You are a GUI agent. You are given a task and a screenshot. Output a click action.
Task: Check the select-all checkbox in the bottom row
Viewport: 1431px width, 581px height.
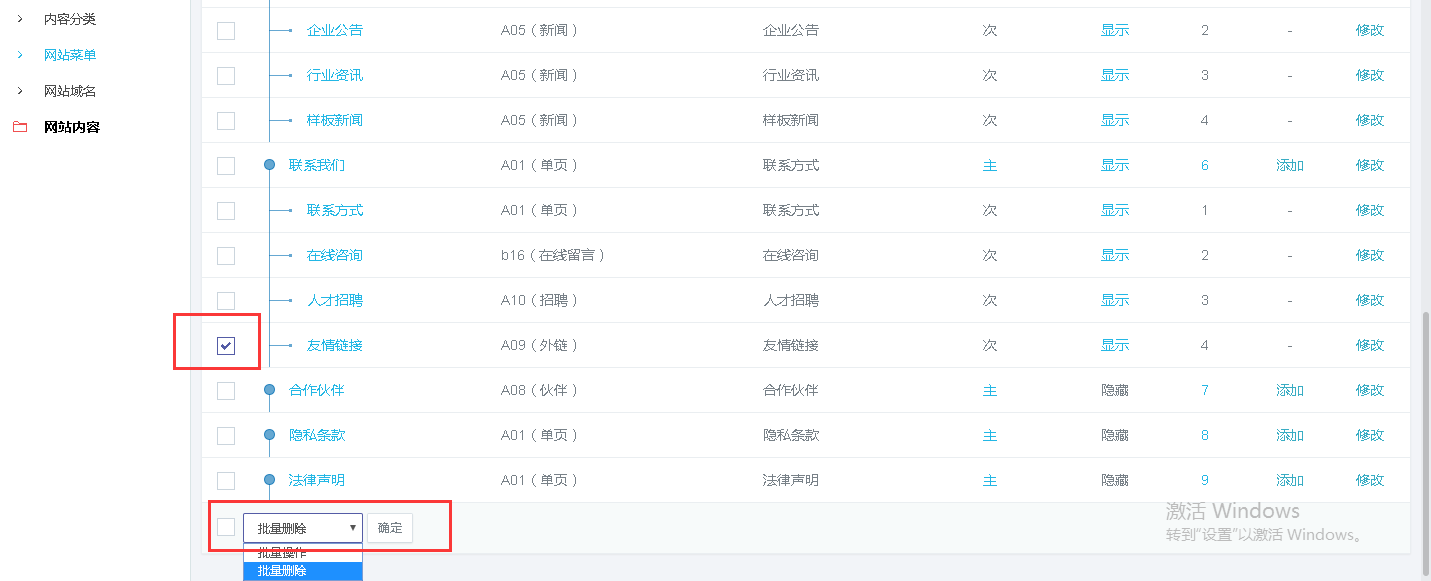[x=226, y=527]
